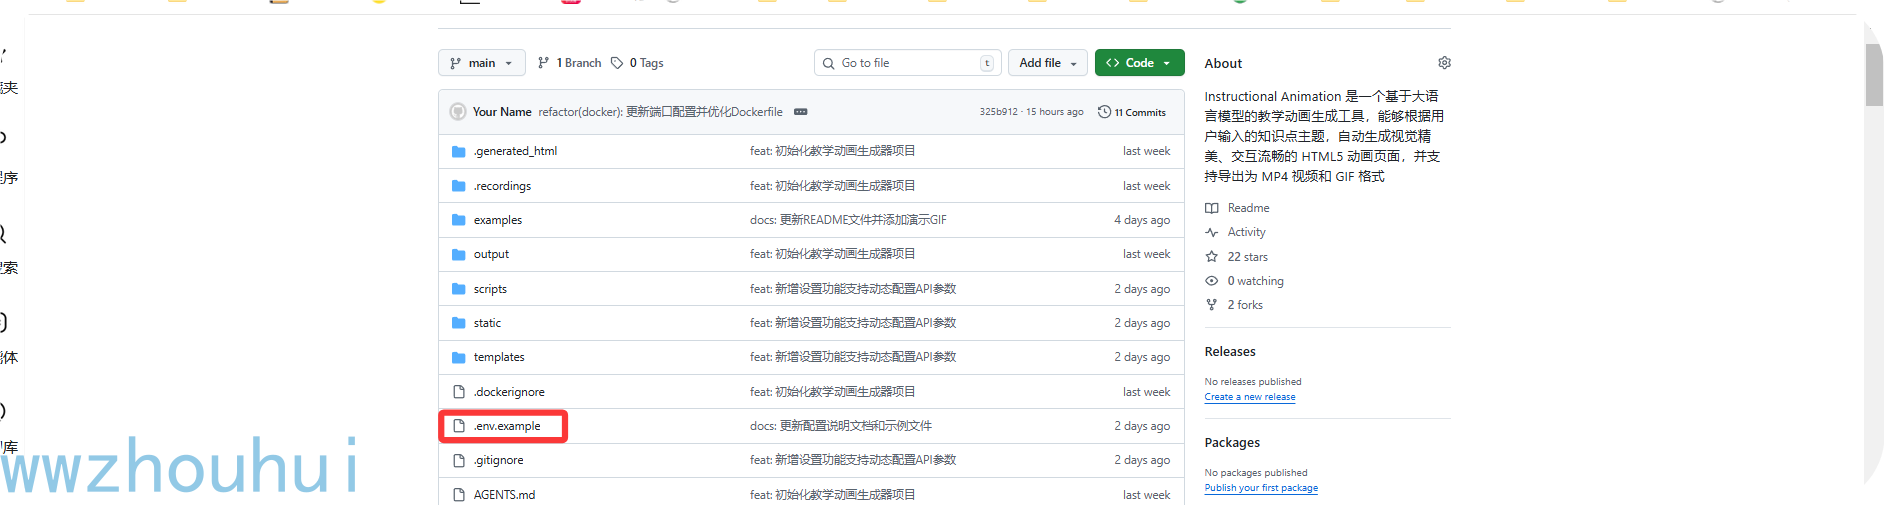This screenshot has width=1884, height=505.
Task: Click the branch icon in main selector
Action: [456, 63]
